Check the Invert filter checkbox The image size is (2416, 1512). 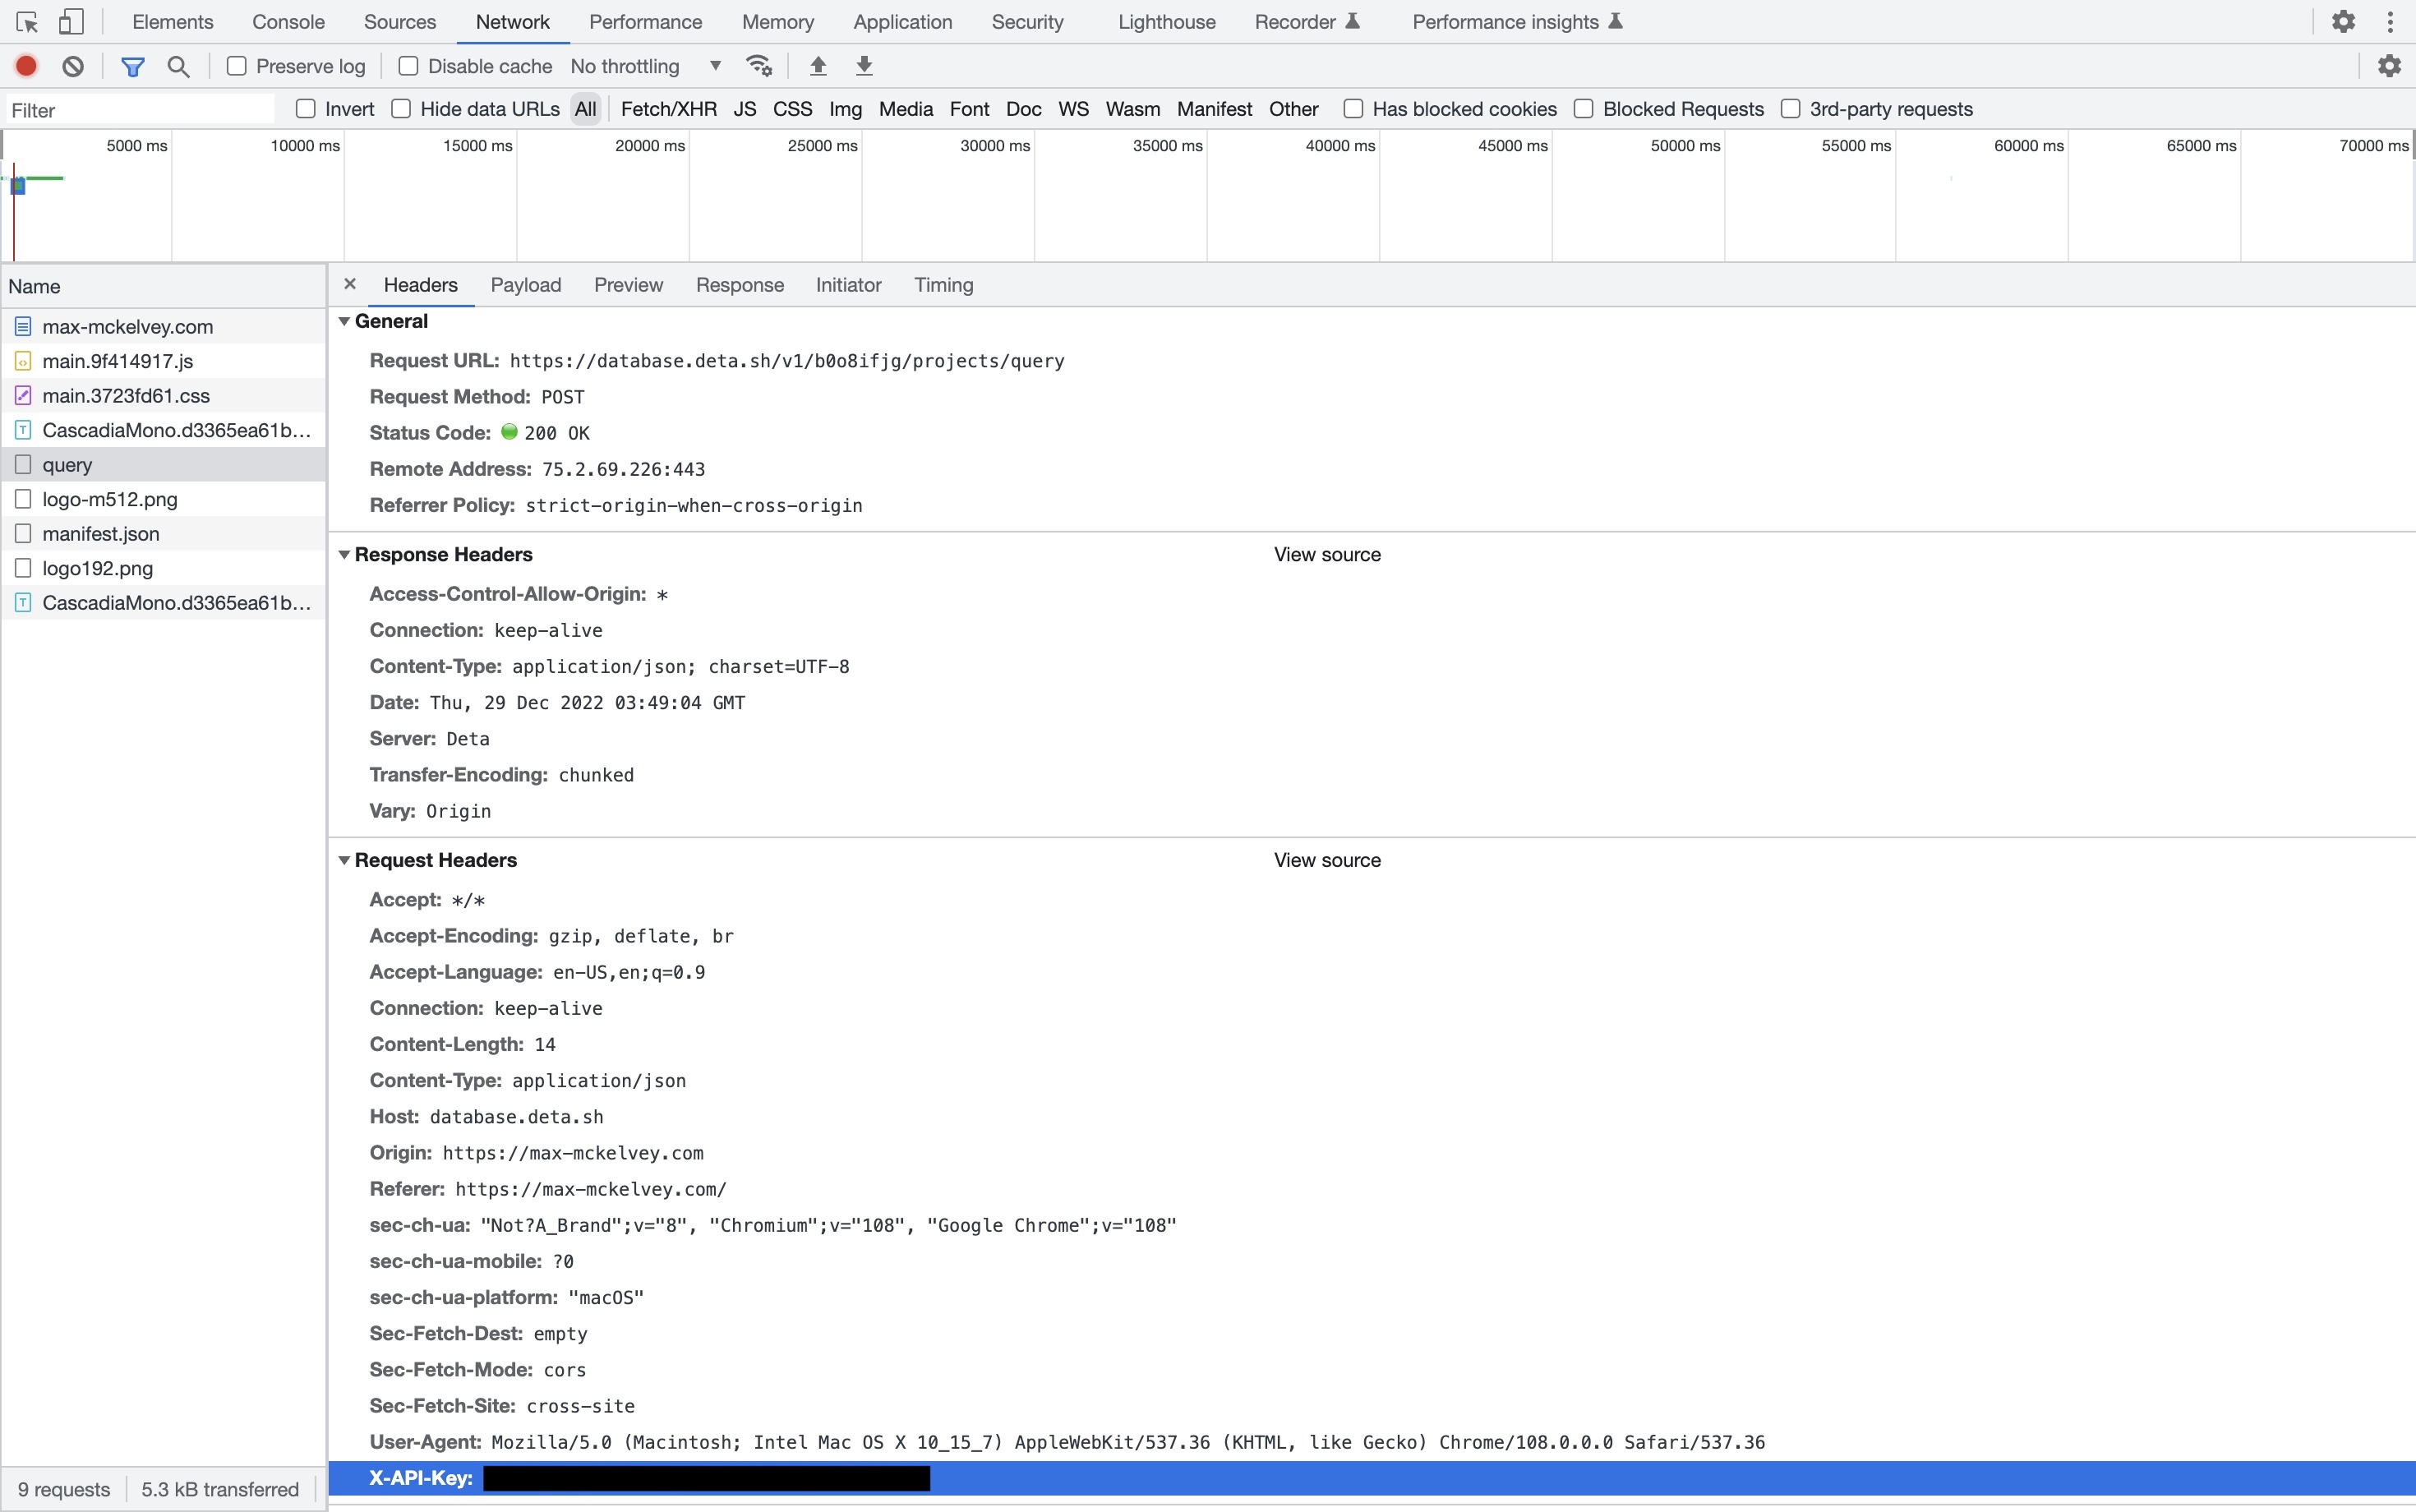tap(306, 109)
